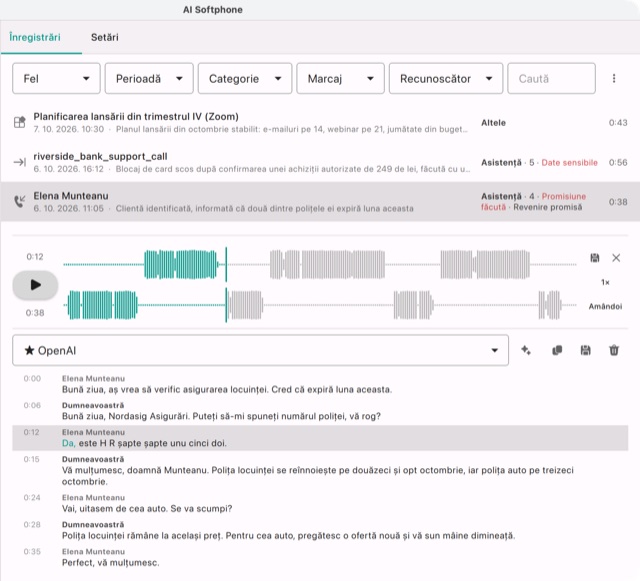Select the Elena Munteanu recording row
640x581 pixels.
[x=320, y=202]
